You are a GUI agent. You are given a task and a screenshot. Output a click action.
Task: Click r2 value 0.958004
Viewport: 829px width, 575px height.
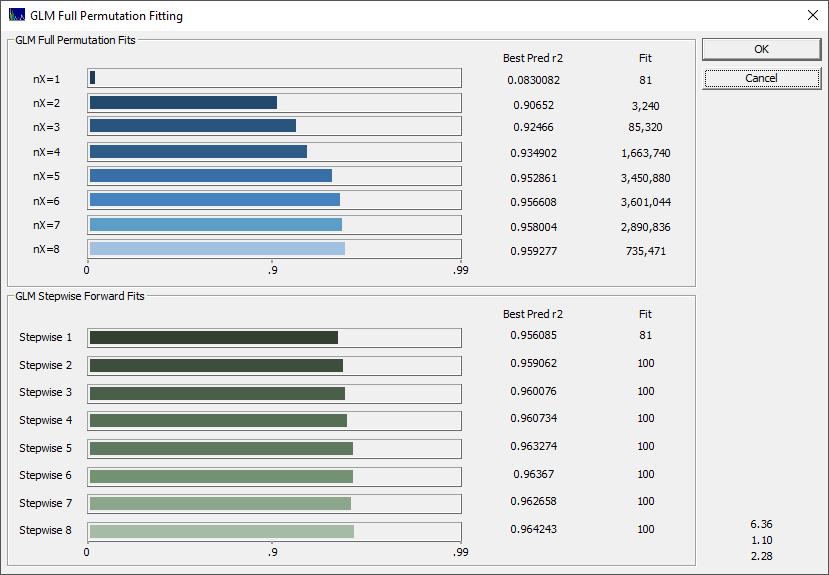click(x=533, y=227)
